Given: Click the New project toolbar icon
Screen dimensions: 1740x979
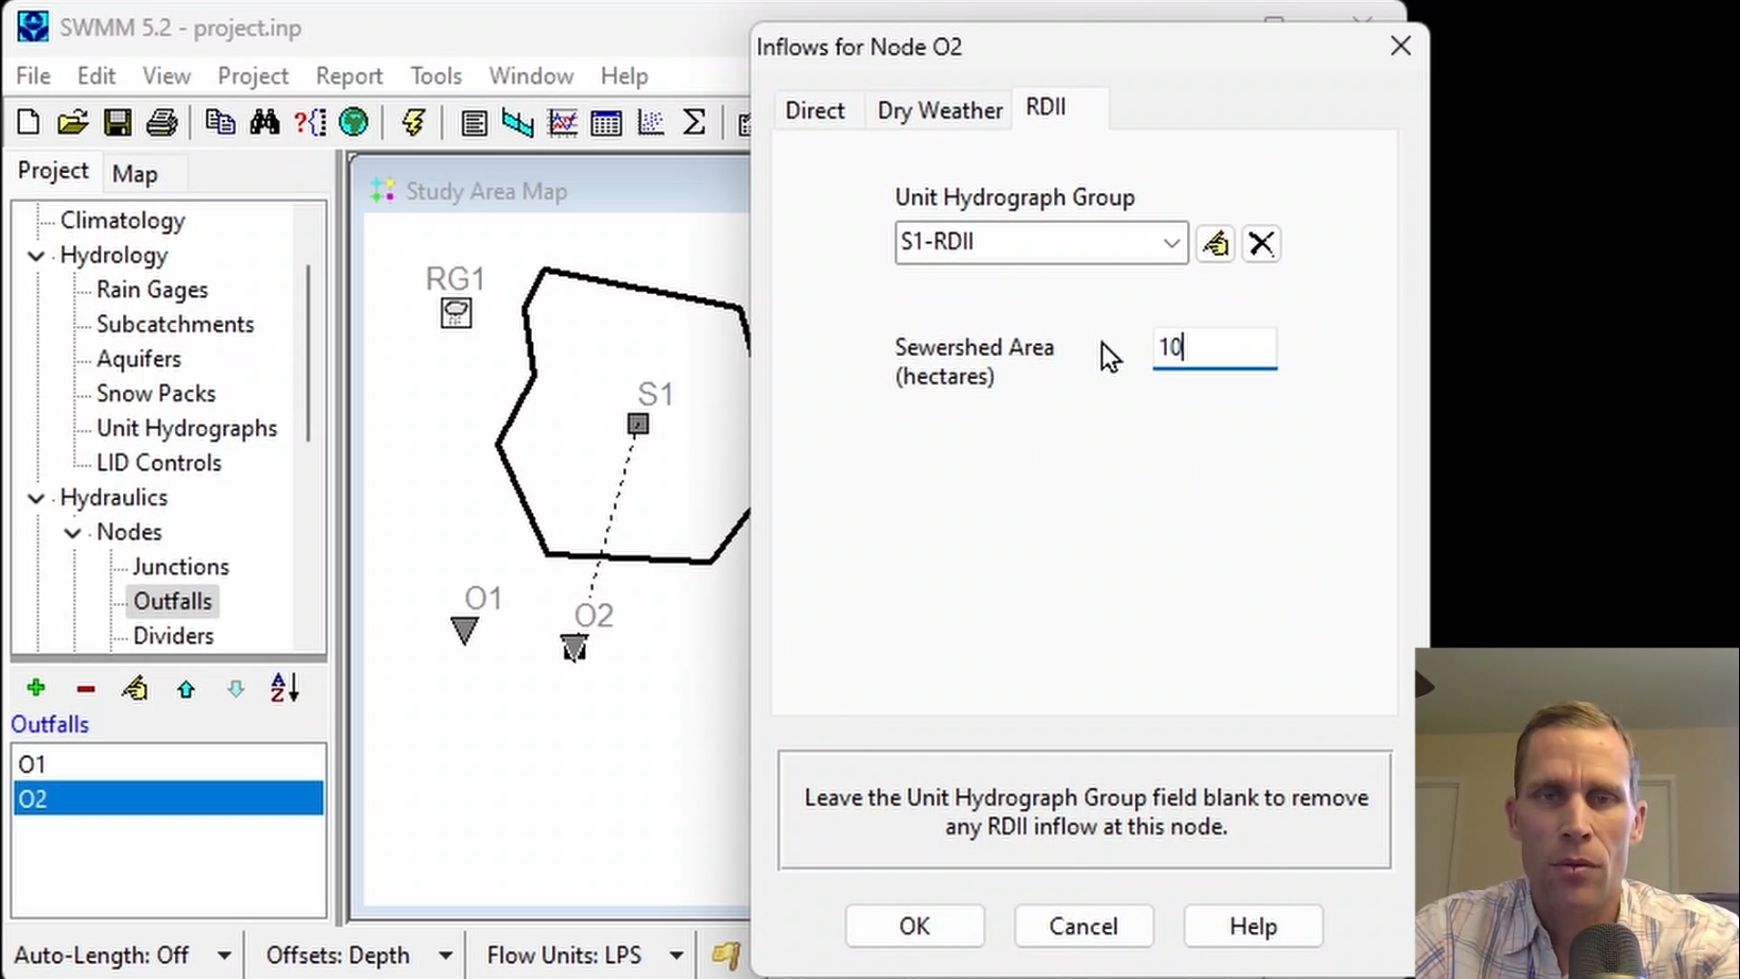Looking at the screenshot, I should (x=28, y=123).
